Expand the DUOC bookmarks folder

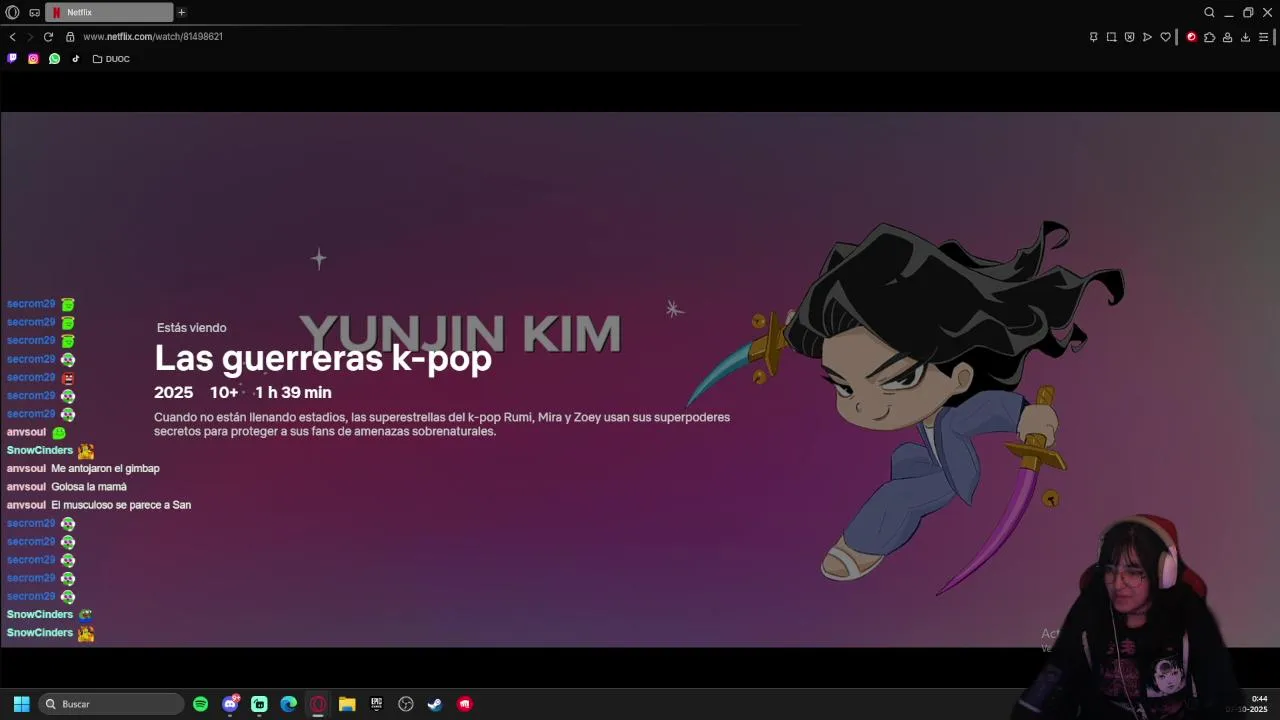click(111, 59)
